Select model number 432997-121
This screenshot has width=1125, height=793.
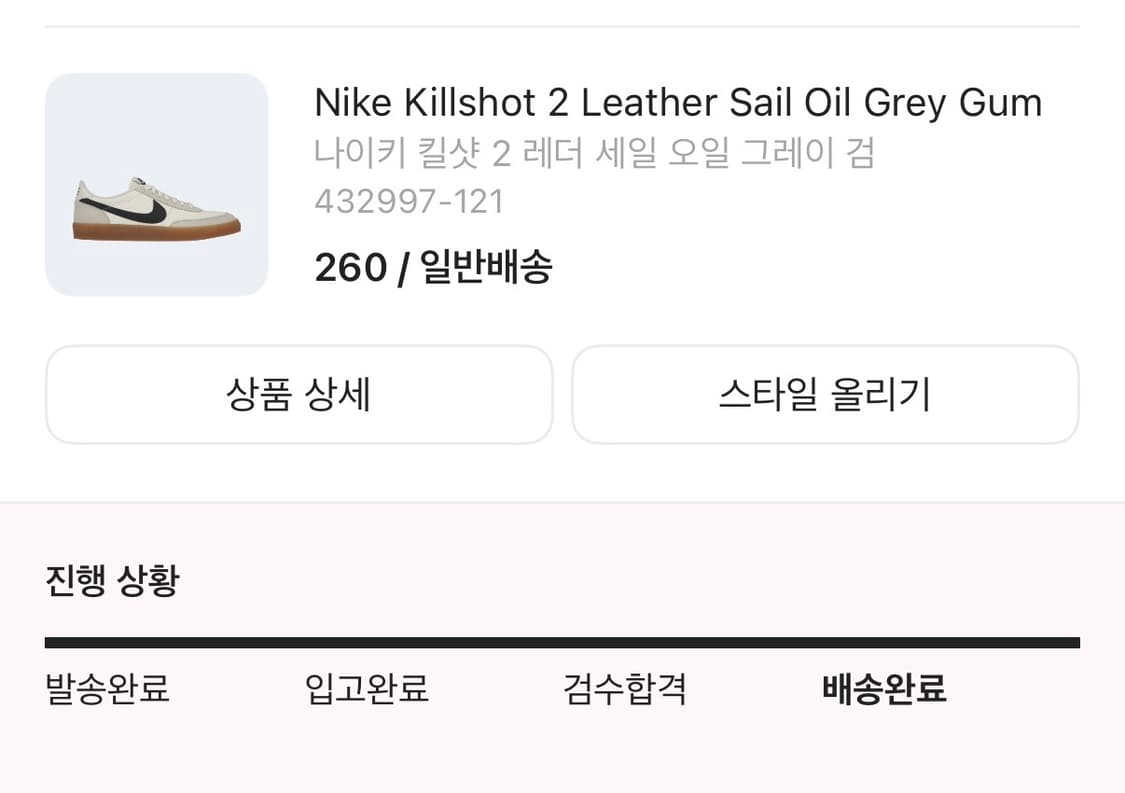pyautogui.click(x=408, y=202)
